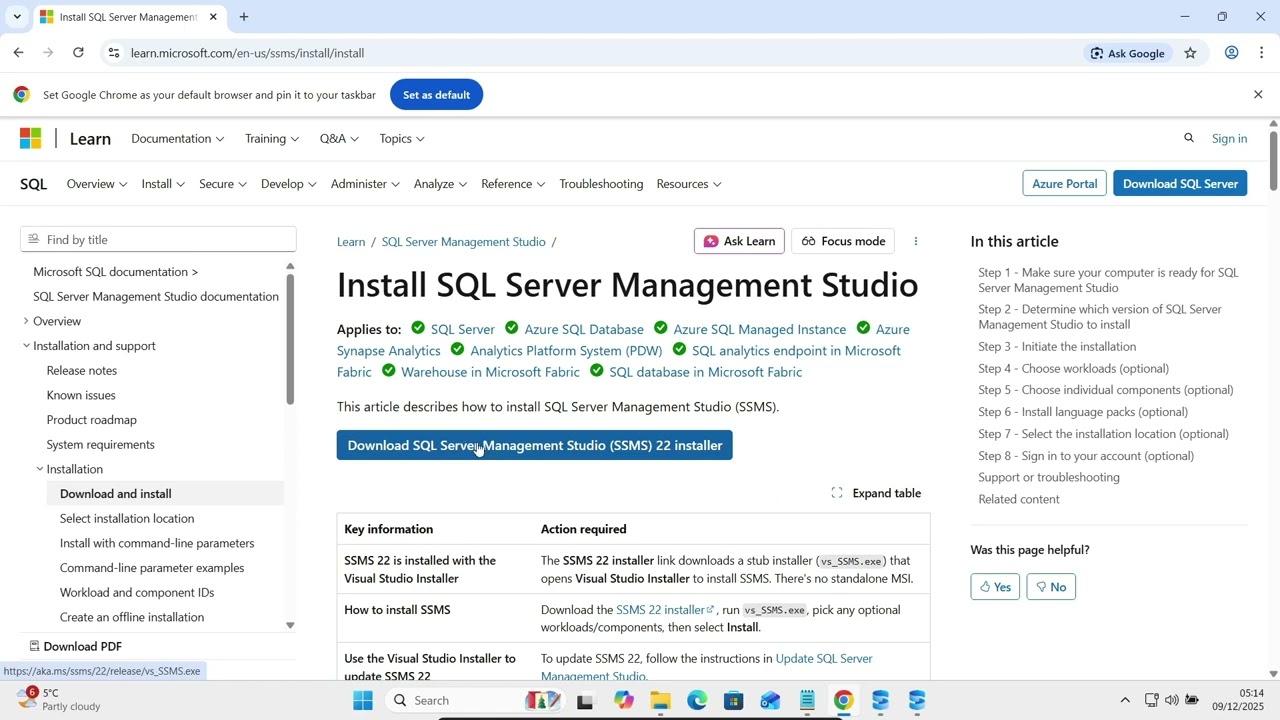The width and height of the screenshot is (1280, 720).
Task: Click the Ask Learn button
Action: click(739, 241)
